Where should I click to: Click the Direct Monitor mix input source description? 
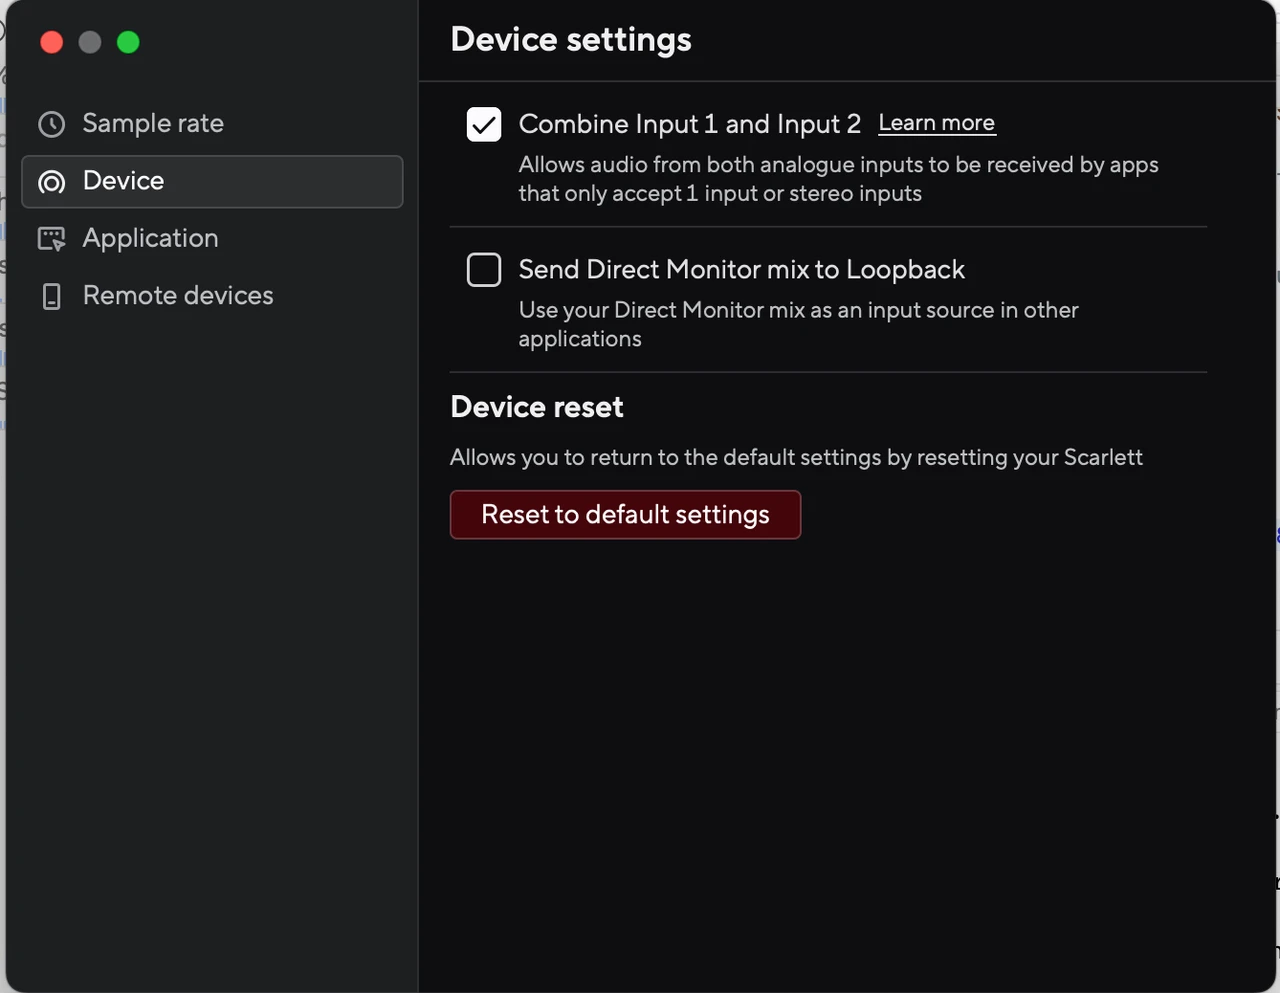(x=798, y=324)
